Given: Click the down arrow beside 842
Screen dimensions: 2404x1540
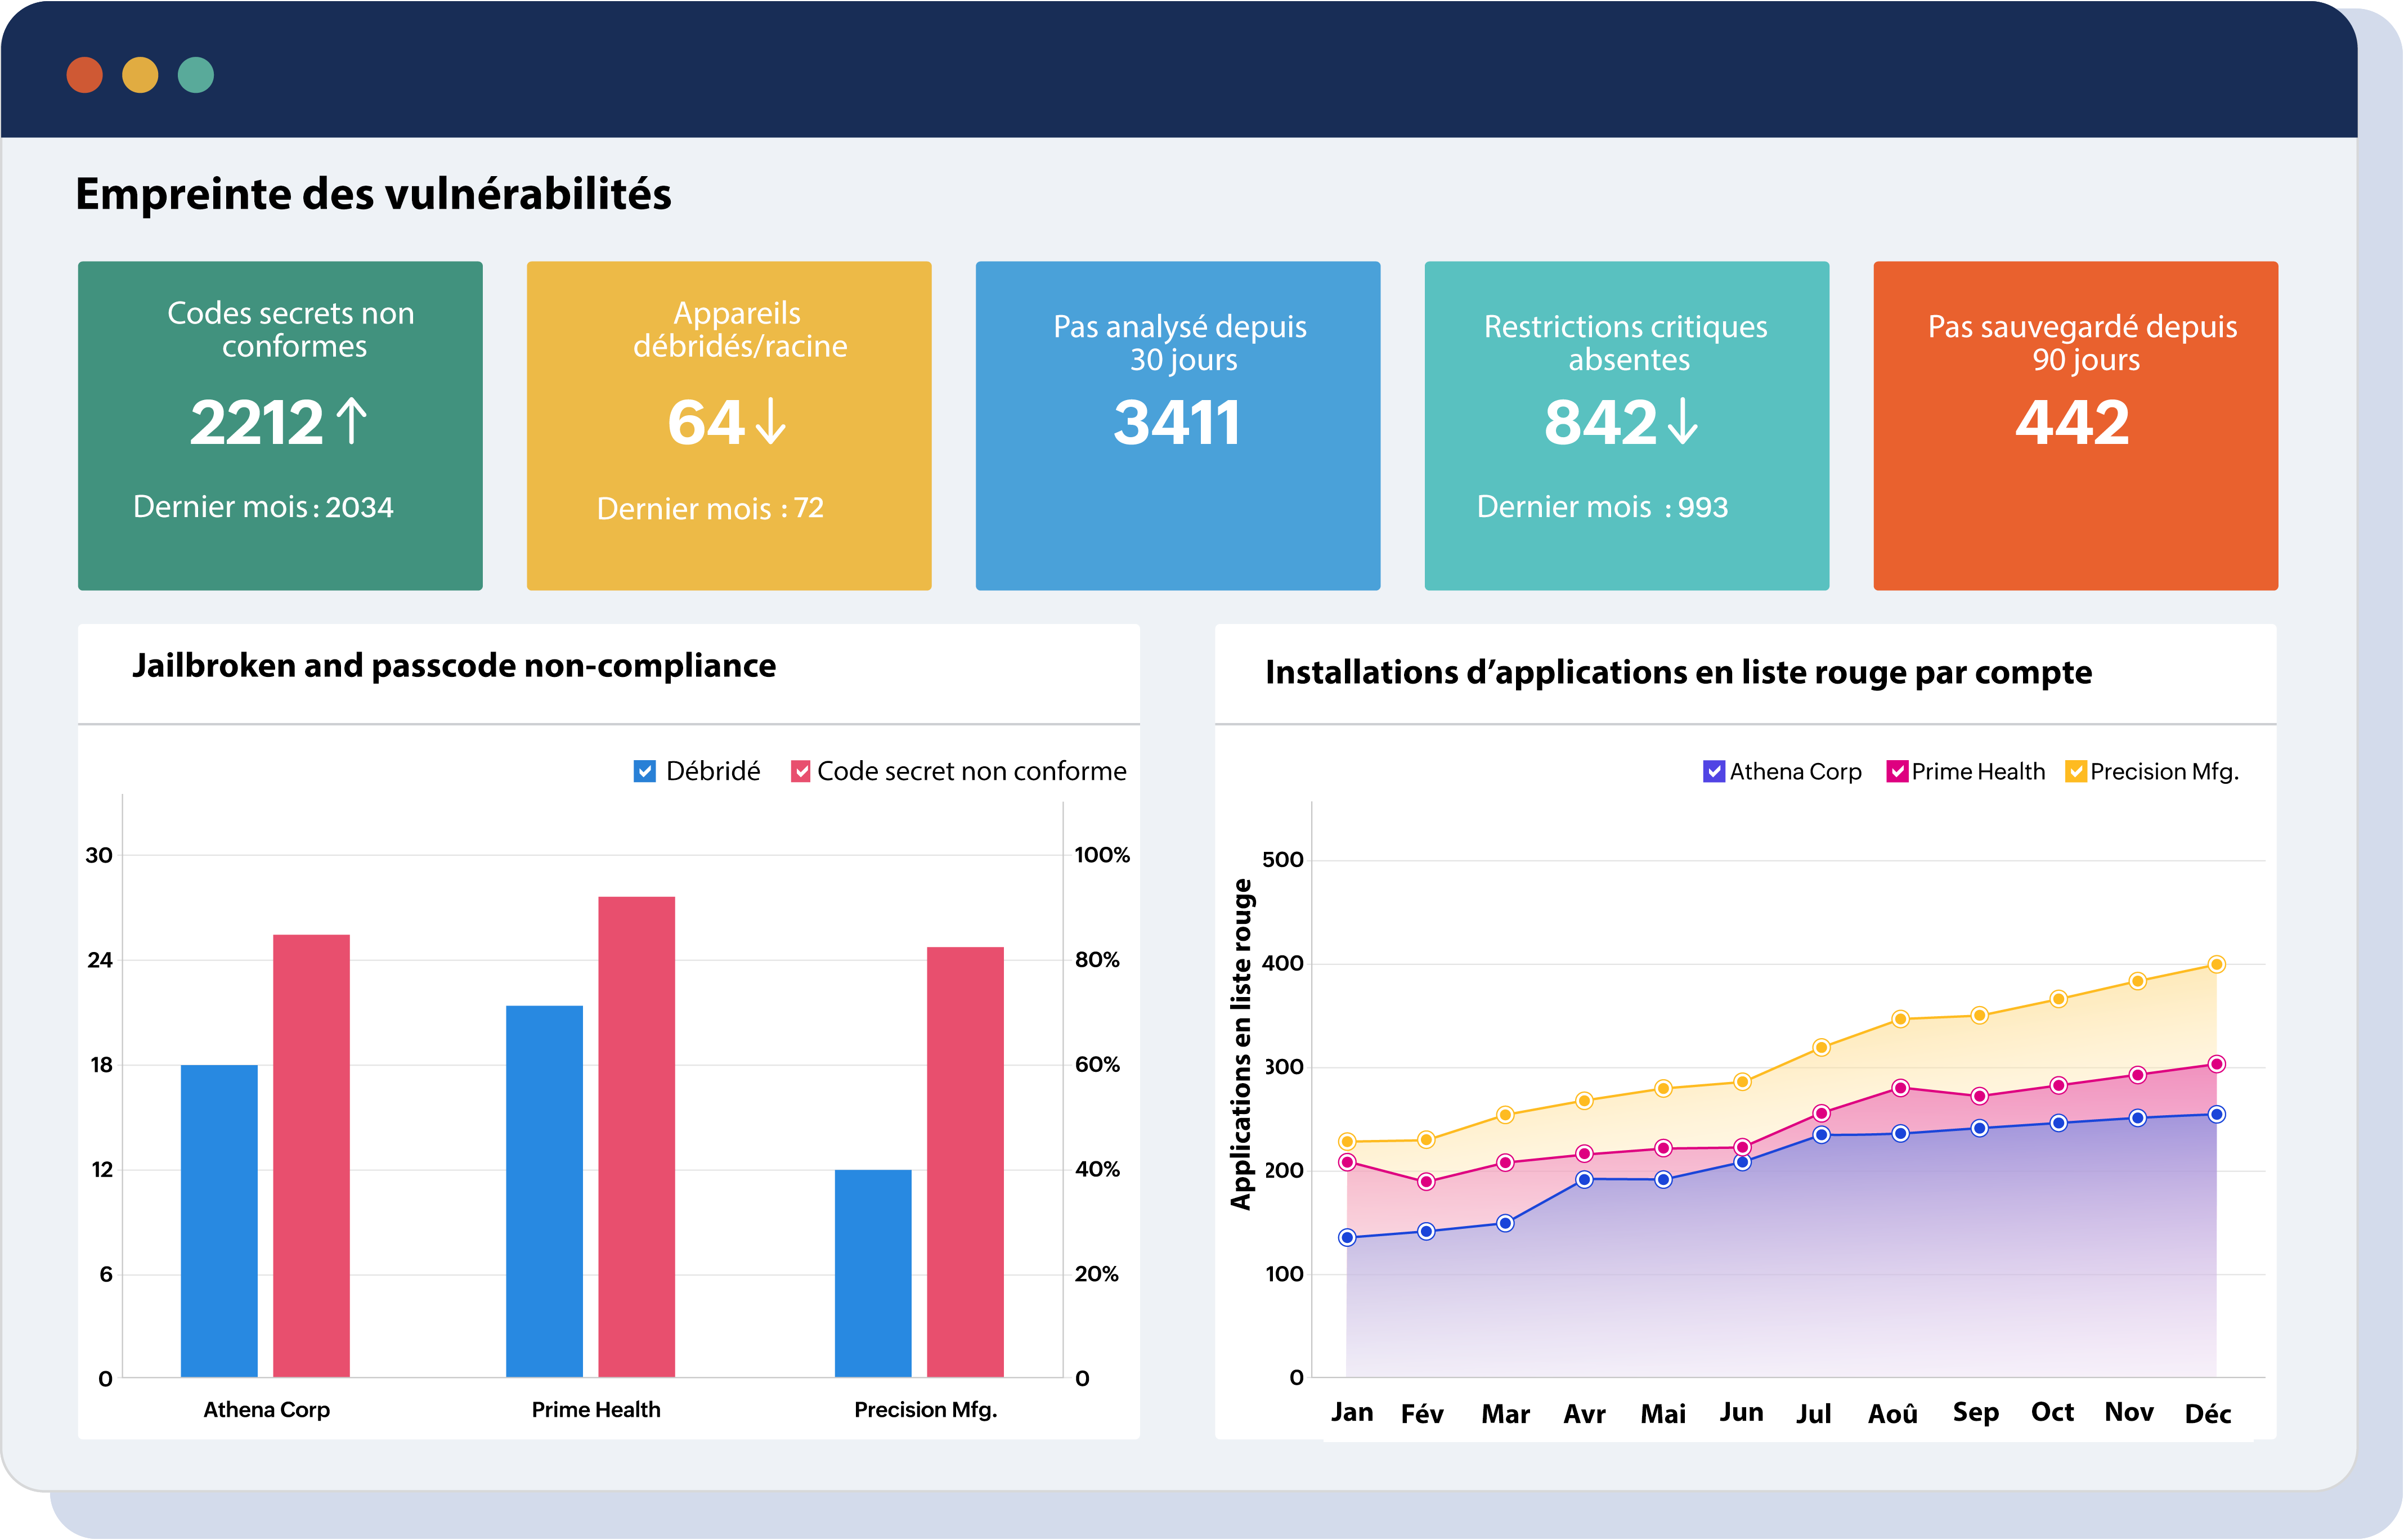Looking at the screenshot, I should [1683, 421].
